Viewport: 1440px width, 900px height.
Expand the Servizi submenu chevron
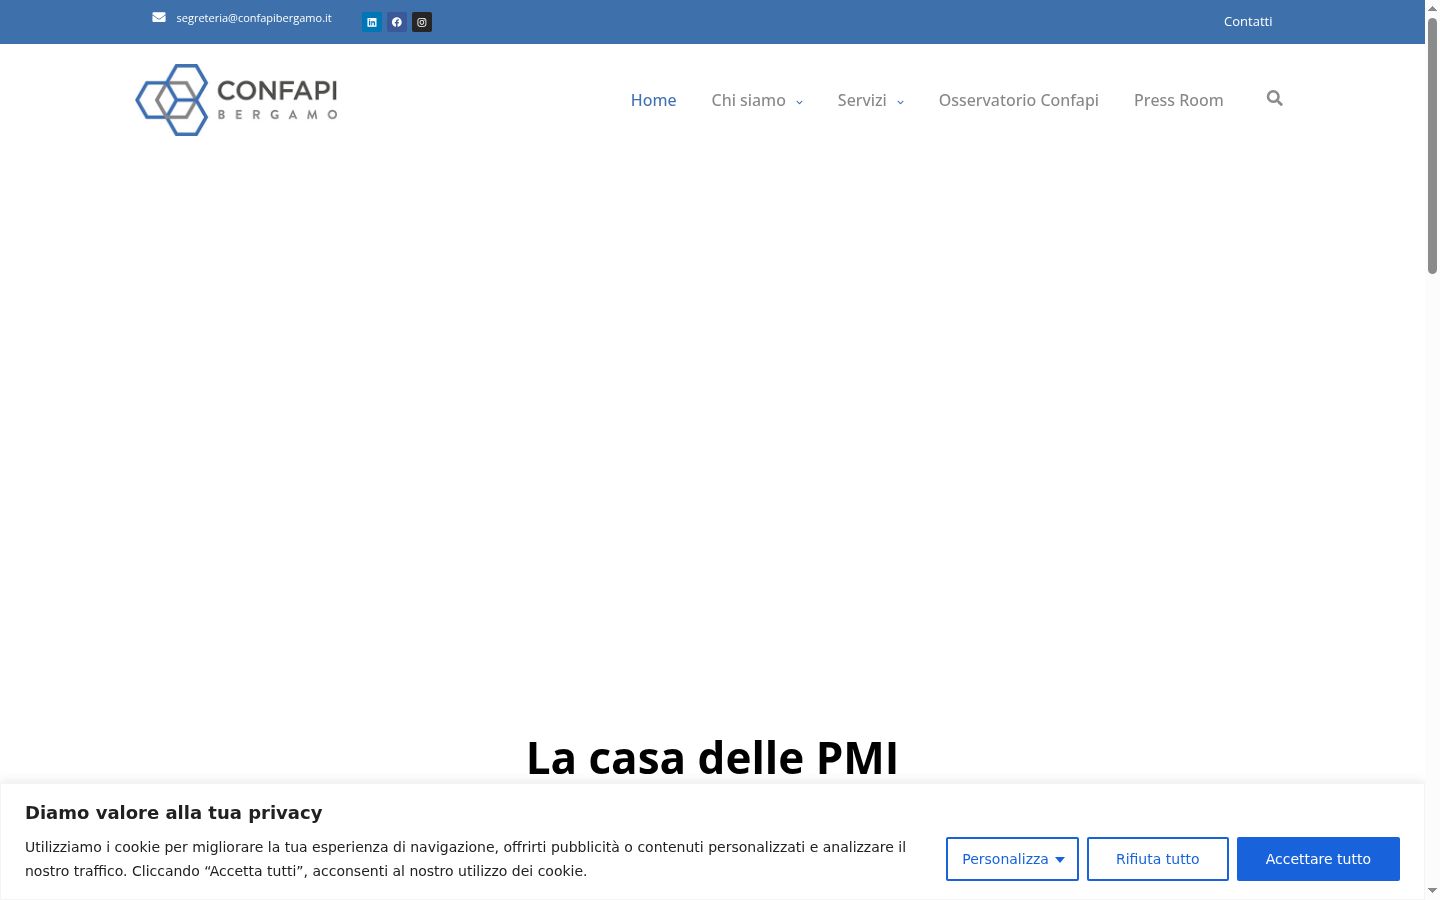click(x=900, y=102)
